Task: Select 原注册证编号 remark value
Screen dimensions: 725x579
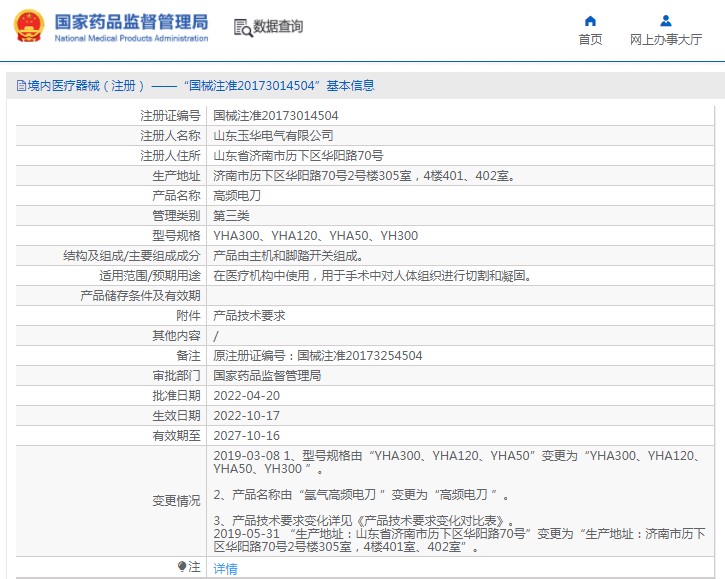Action: 318,356
